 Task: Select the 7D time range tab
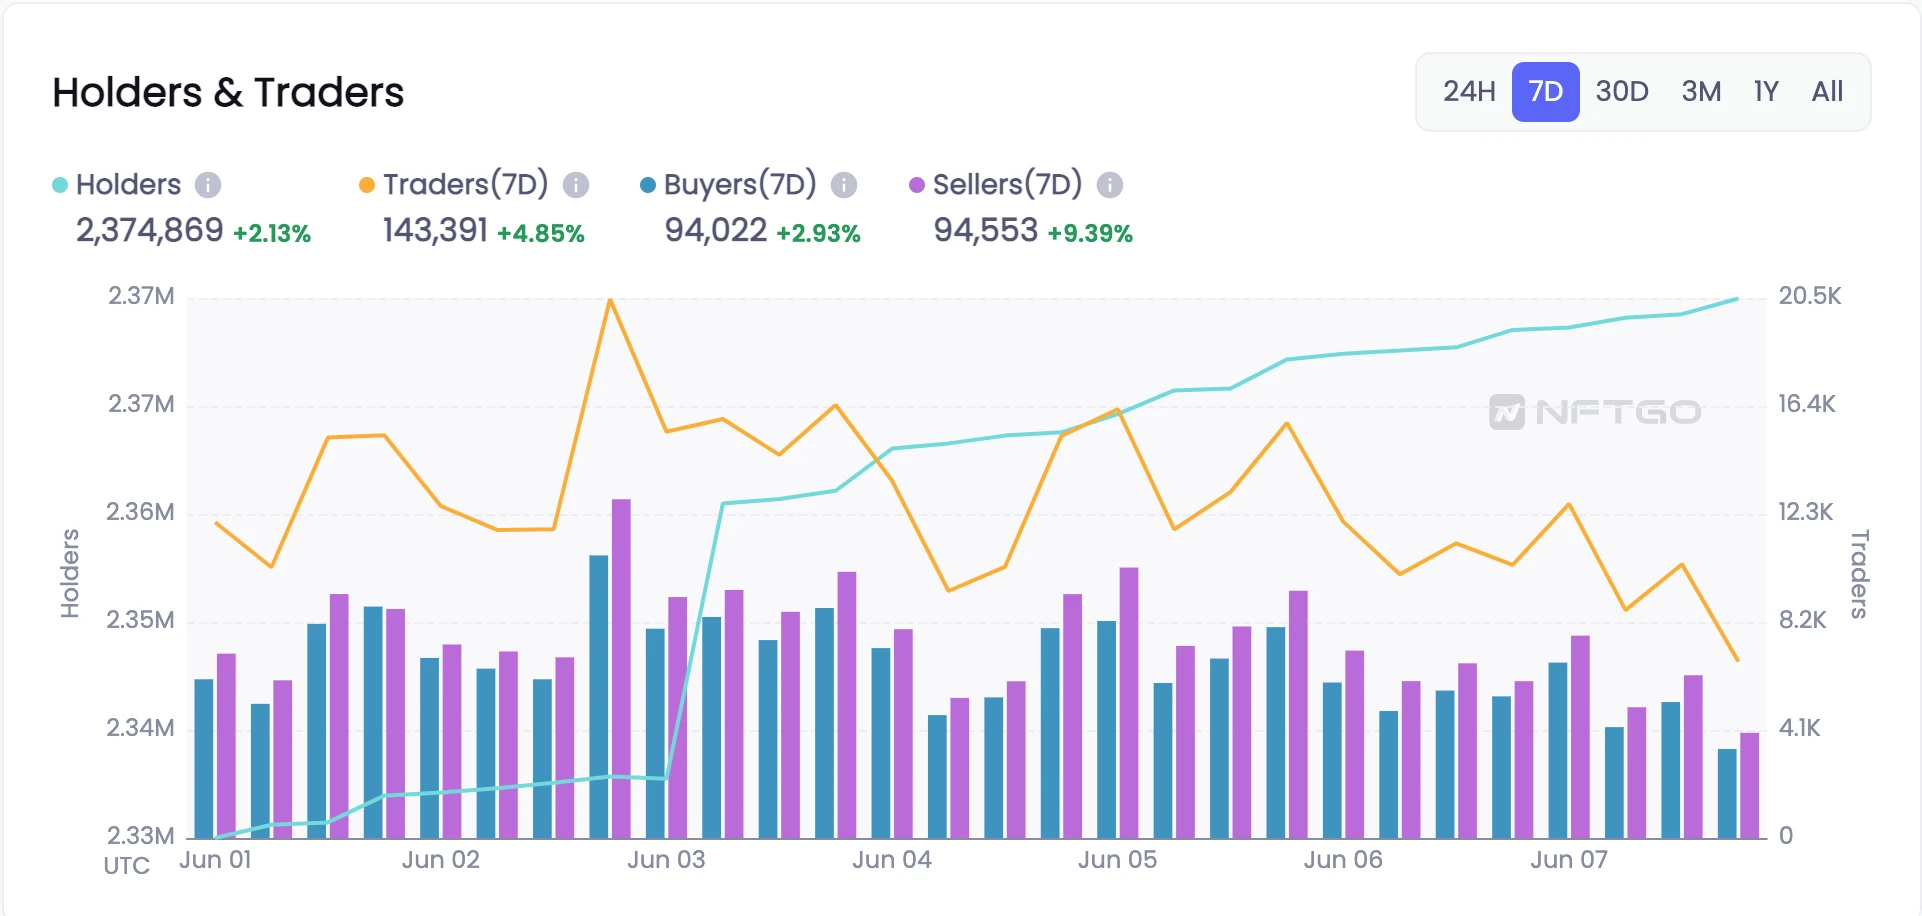[1545, 92]
